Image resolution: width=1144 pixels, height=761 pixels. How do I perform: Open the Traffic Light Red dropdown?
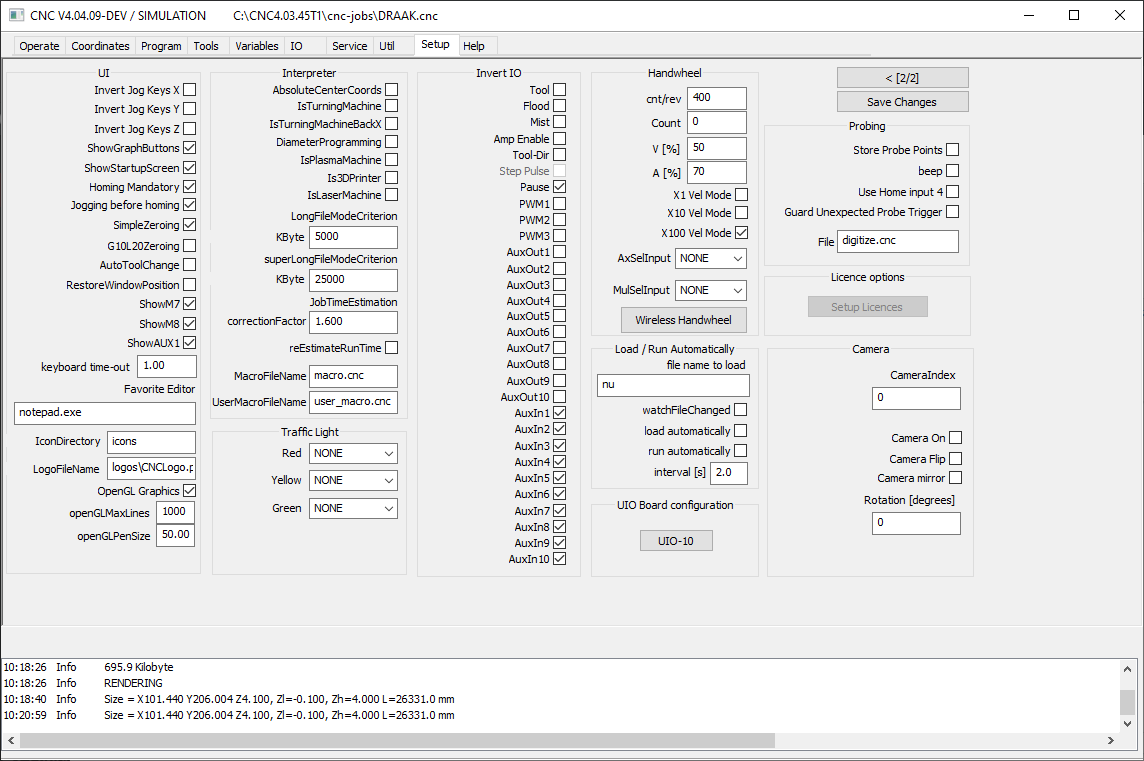(353, 453)
